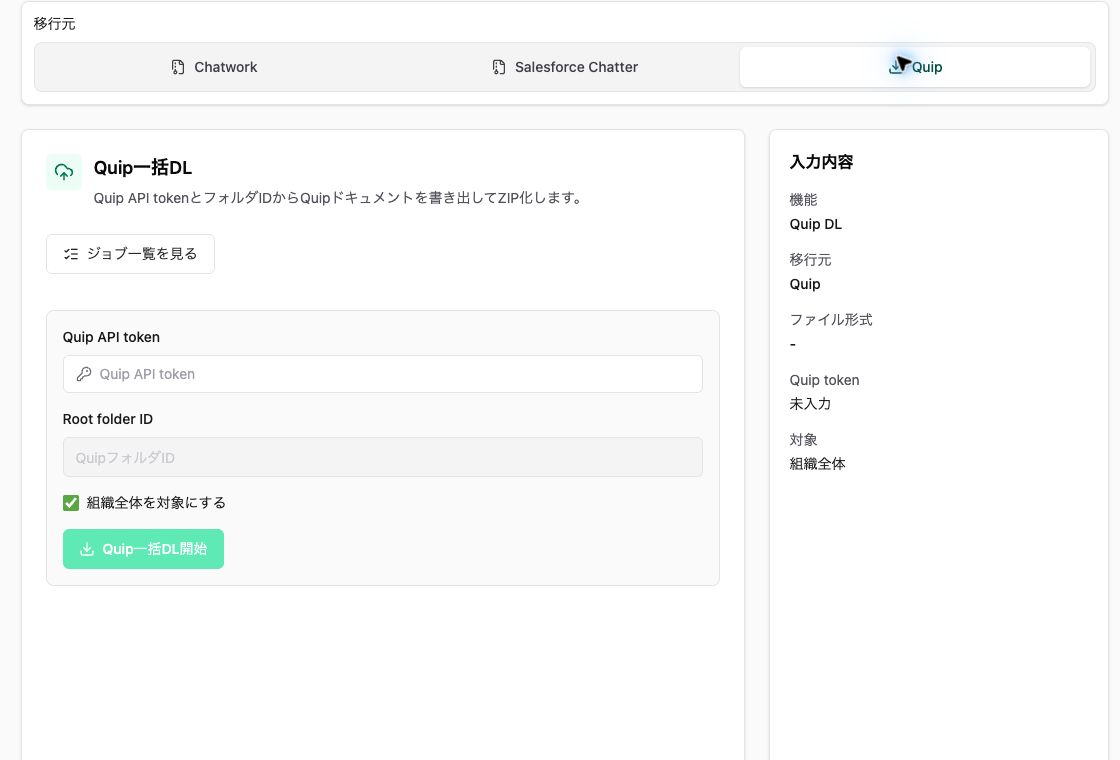Switch to Salesforce Chatter tab
This screenshot has width=1120, height=760.
[x=565, y=67]
